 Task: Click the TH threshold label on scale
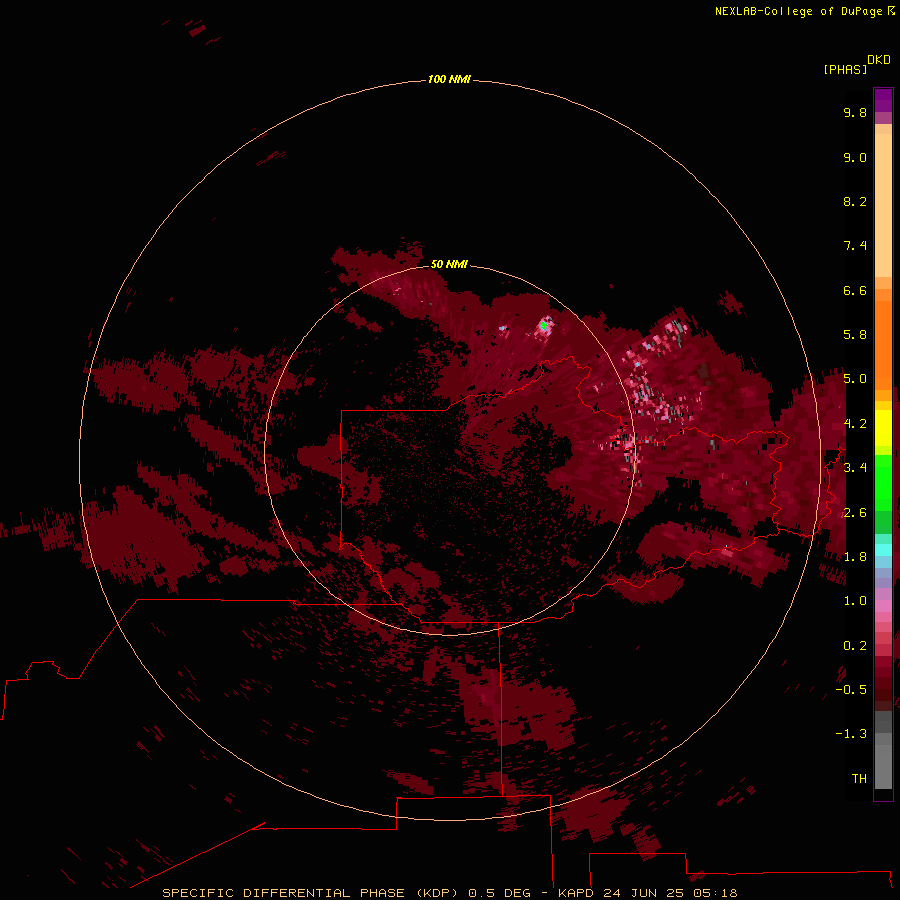859,779
